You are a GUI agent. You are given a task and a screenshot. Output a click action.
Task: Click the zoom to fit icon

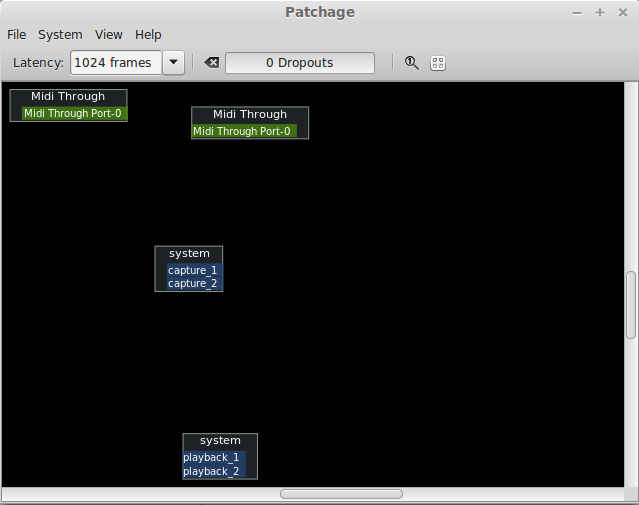pyautogui.click(x=438, y=63)
